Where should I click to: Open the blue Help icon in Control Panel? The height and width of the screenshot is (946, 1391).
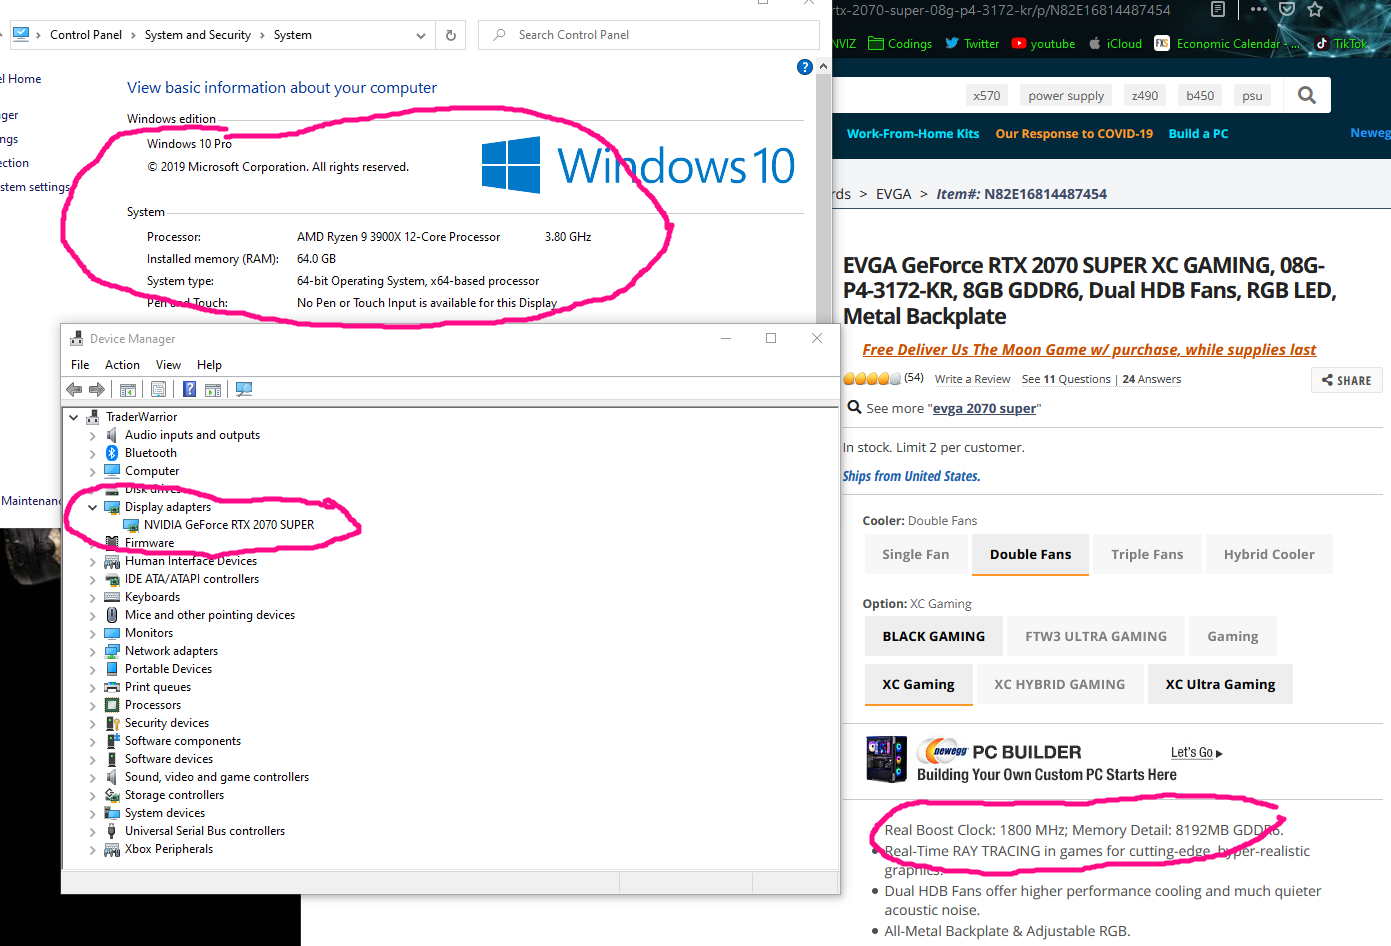(805, 67)
